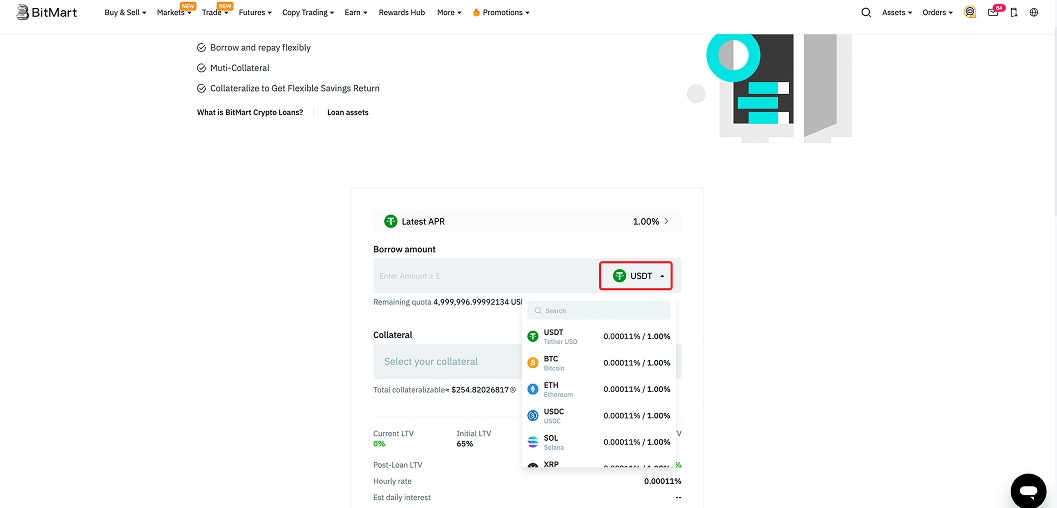Click the USDC coin icon in list
Screen dimensions: 1057x508
(533, 415)
